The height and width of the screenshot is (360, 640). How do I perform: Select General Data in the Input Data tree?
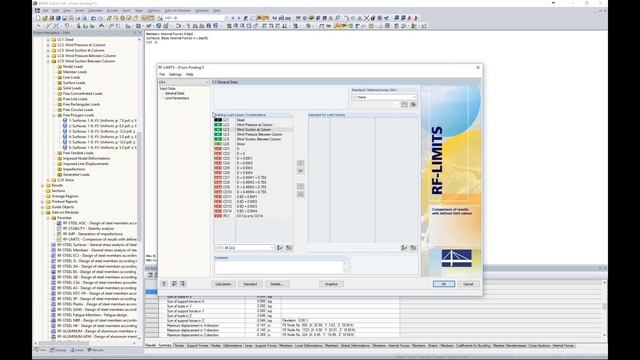tap(174, 93)
